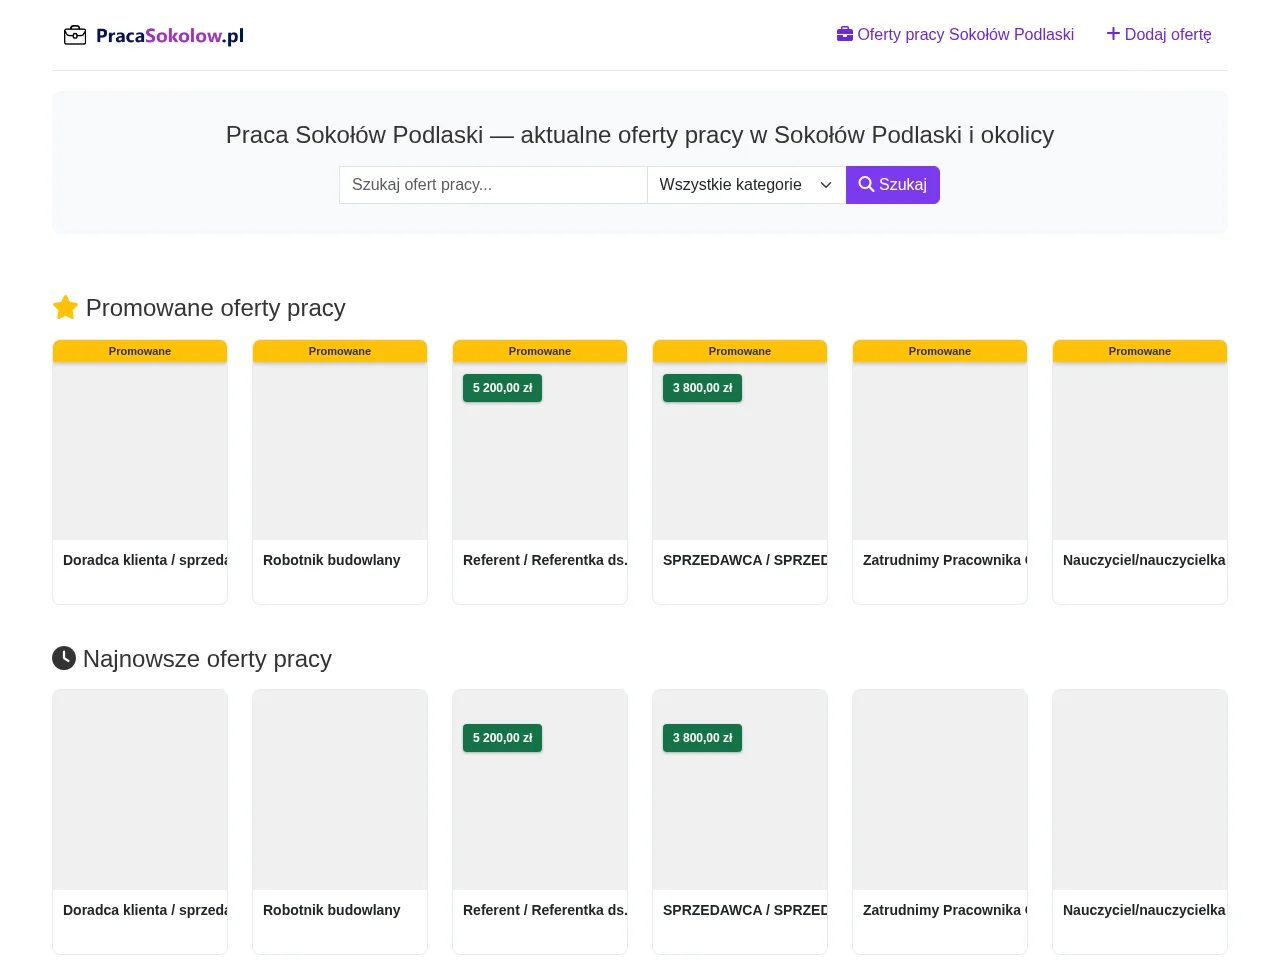Focus the Szukaj ofert pracy search field

[x=493, y=185]
